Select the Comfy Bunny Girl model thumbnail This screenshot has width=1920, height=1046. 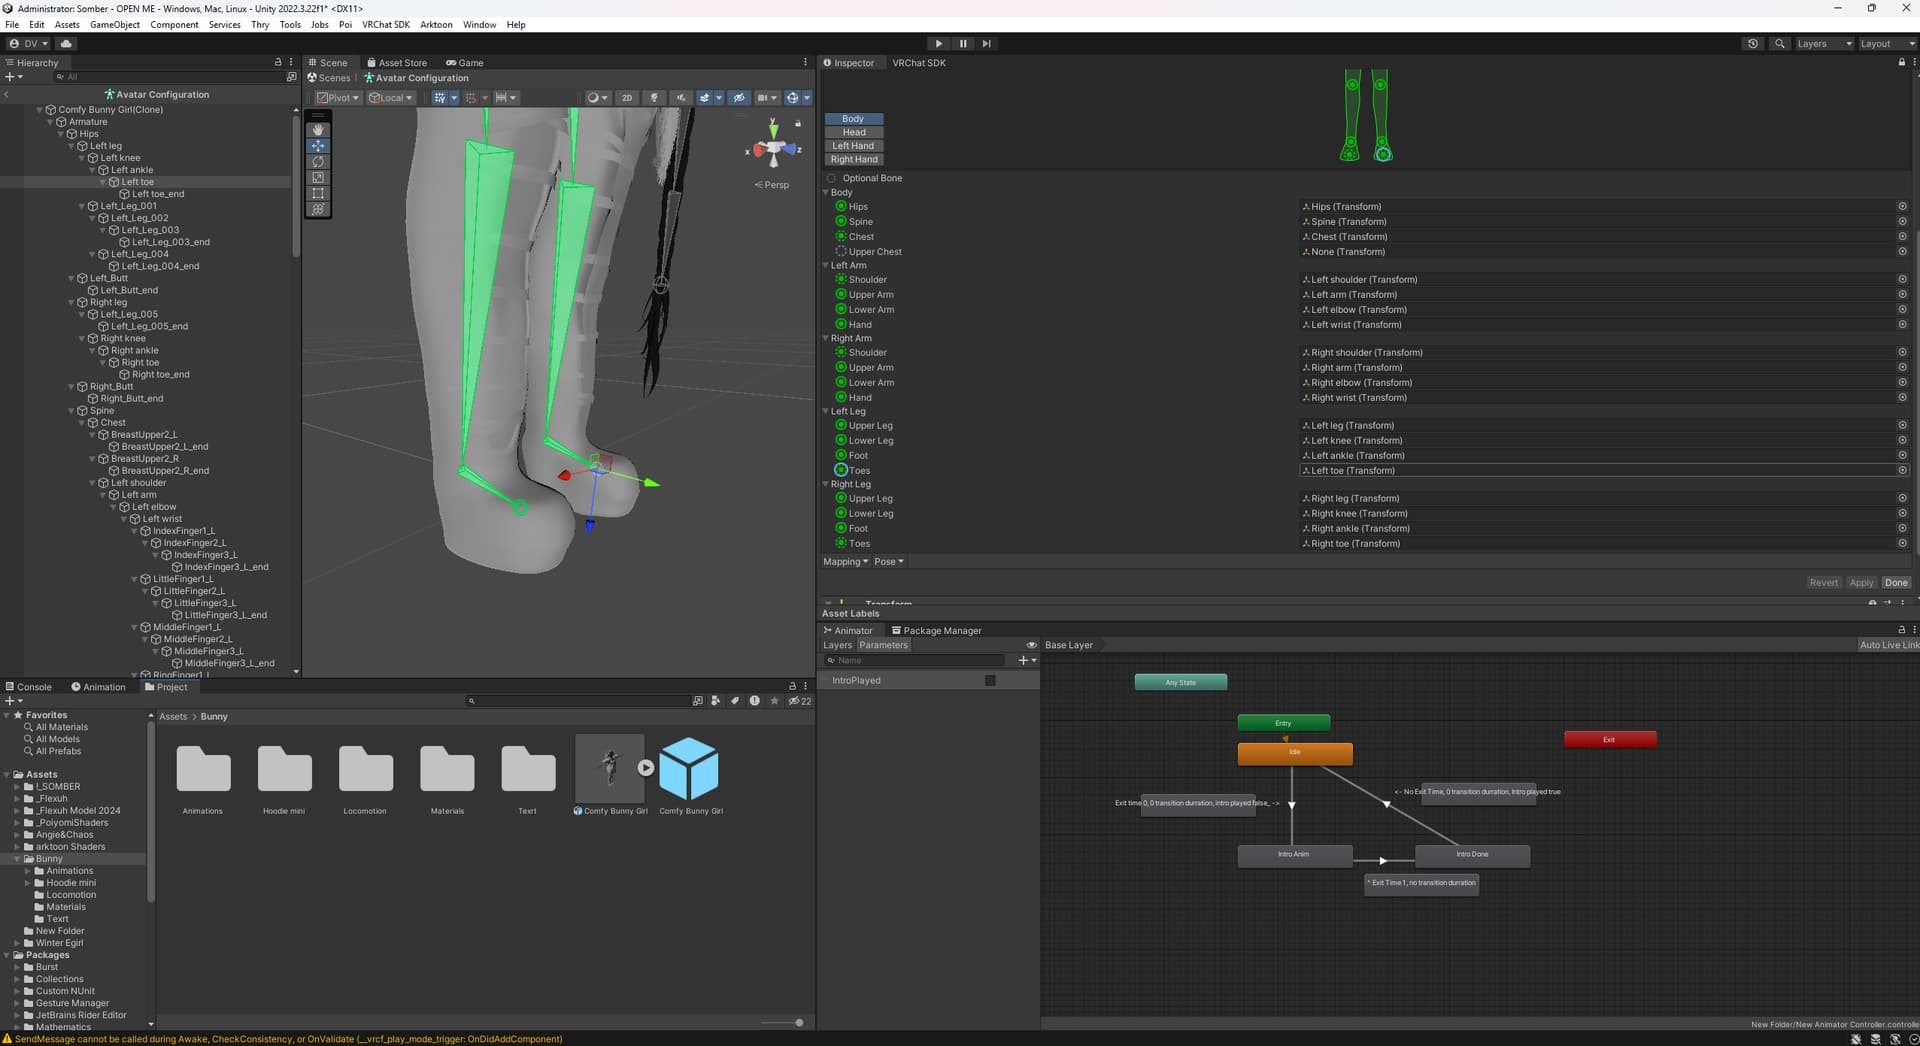[610, 768]
